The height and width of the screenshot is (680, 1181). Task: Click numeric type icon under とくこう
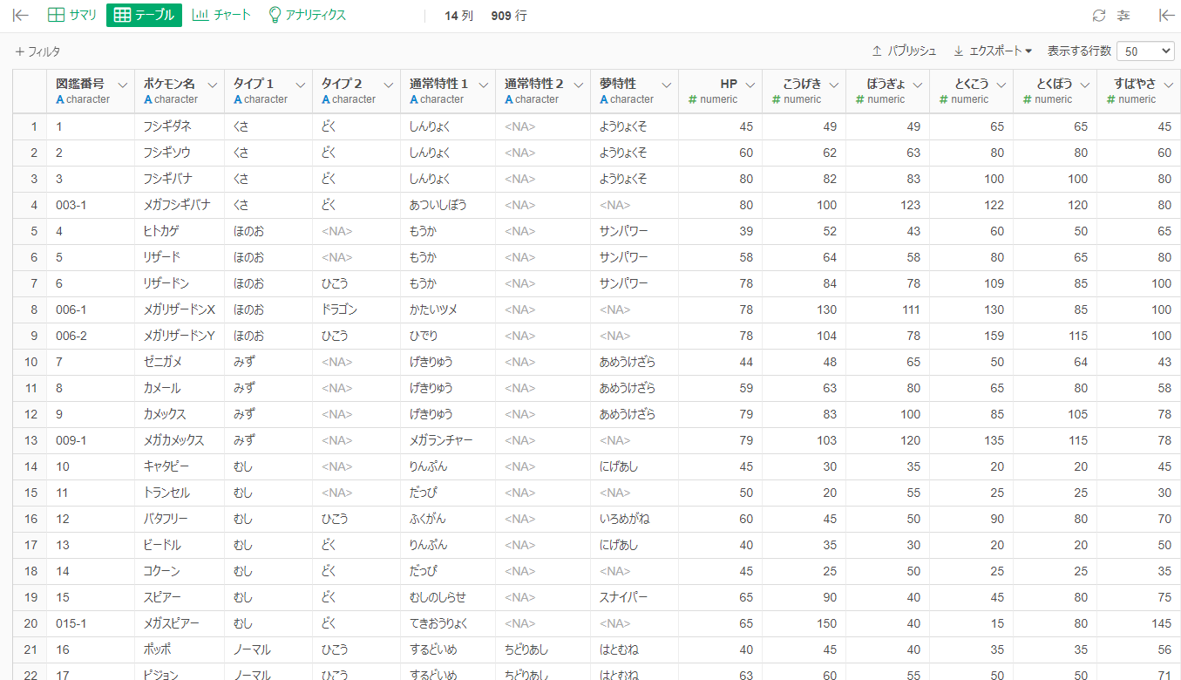point(943,99)
